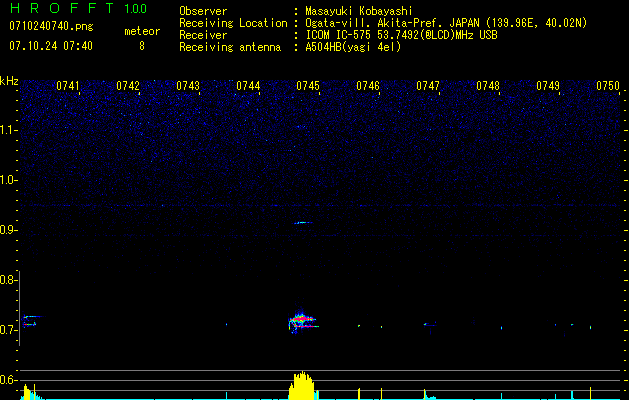Click the 0742 time marker
The image size is (629, 400).
128,86
